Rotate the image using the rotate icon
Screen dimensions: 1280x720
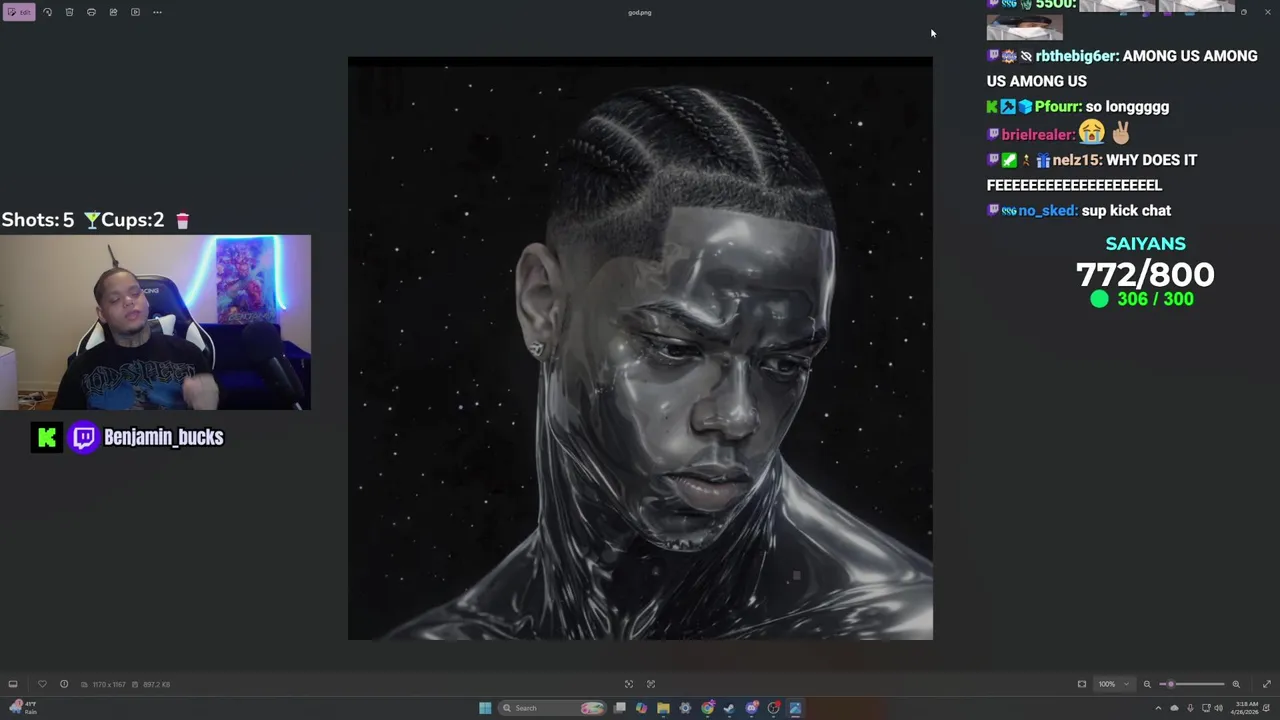[47, 12]
